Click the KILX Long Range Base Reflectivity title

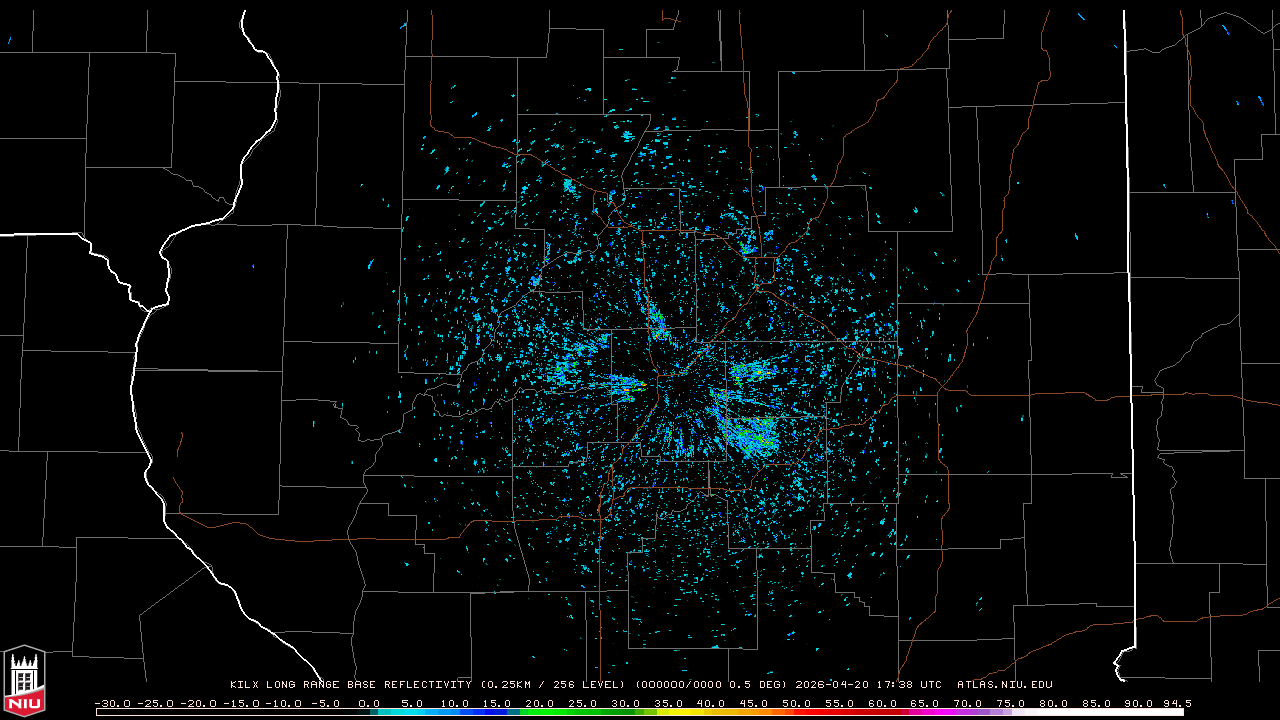pyautogui.click(x=350, y=685)
